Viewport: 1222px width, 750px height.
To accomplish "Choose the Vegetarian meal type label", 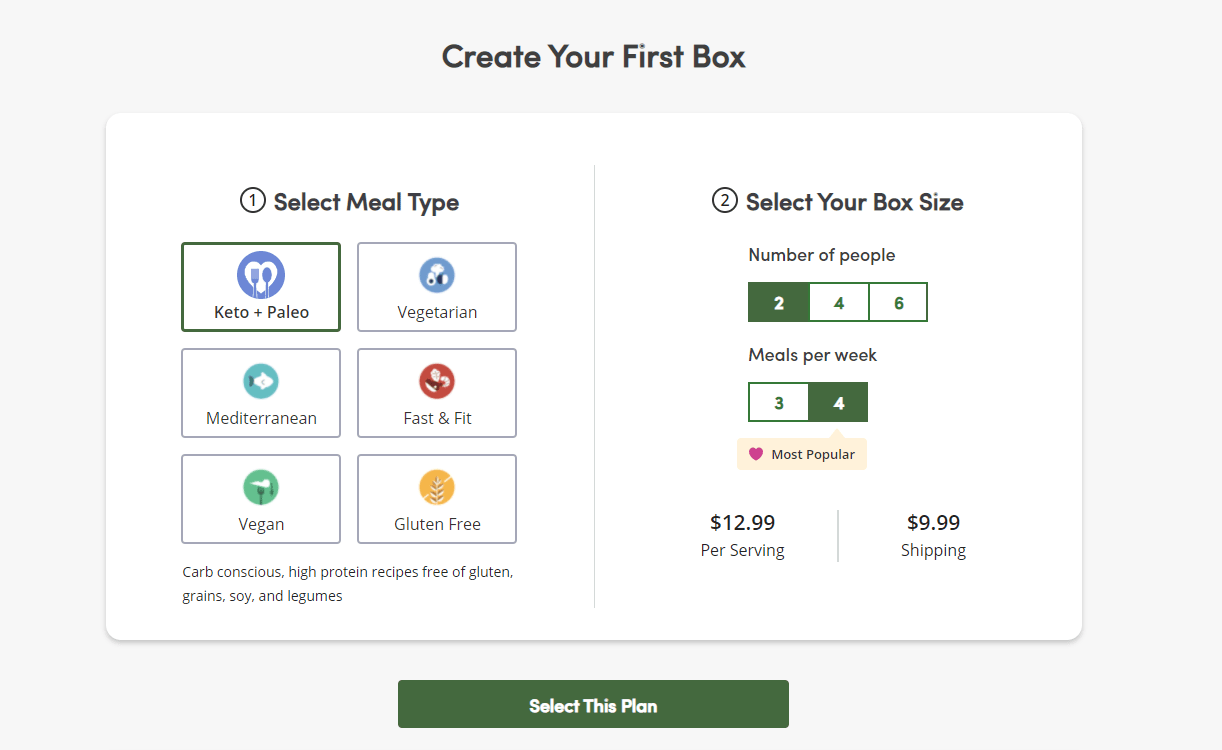I will coord(437,312).
